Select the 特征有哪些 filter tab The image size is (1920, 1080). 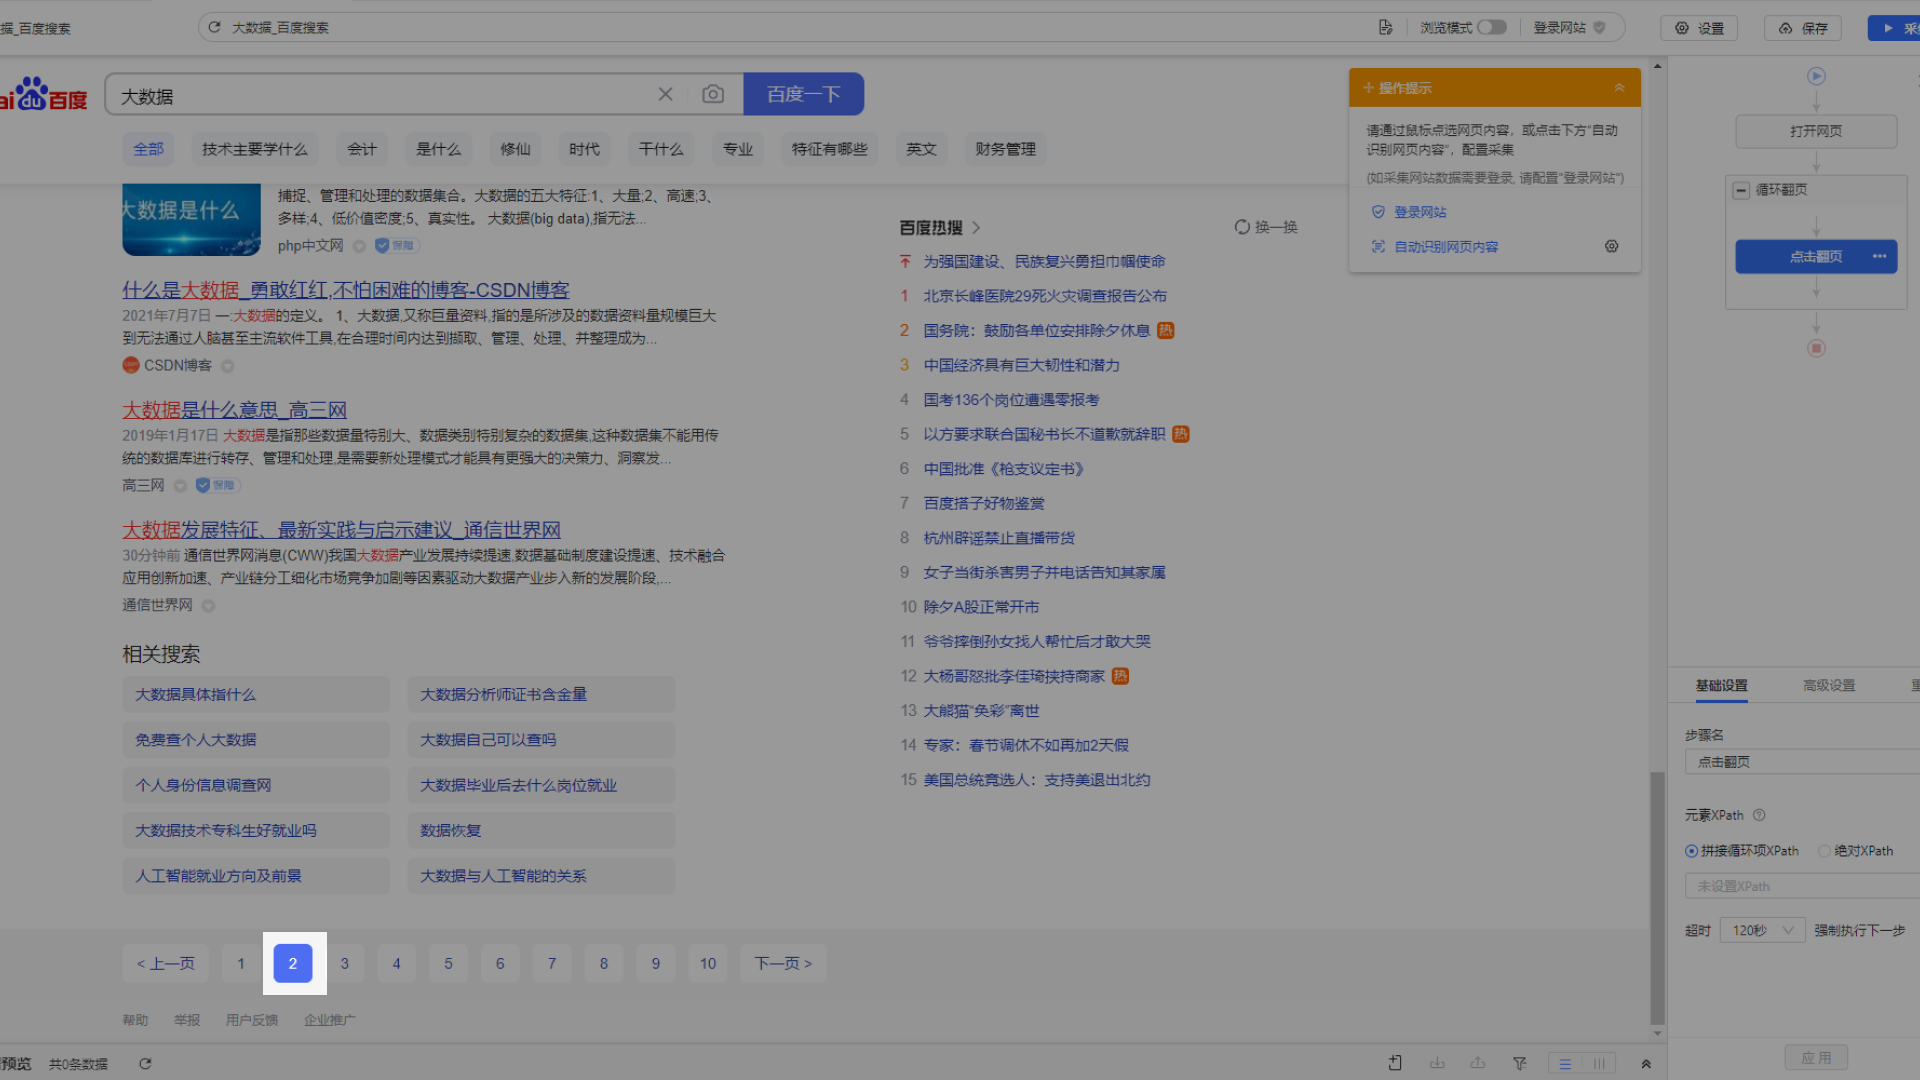tap(829, 149)
